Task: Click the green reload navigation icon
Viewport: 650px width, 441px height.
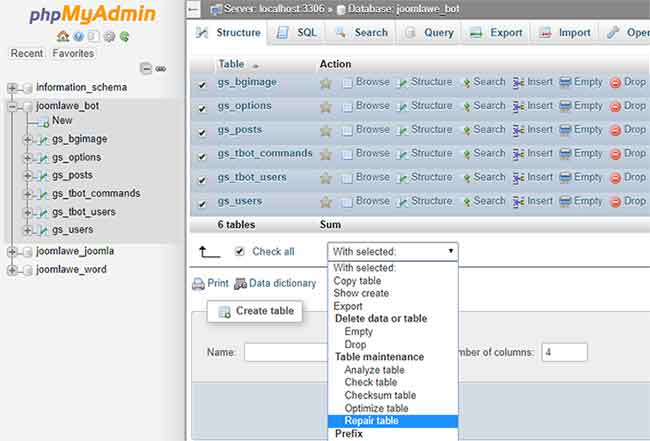Action: pos(124,37)
